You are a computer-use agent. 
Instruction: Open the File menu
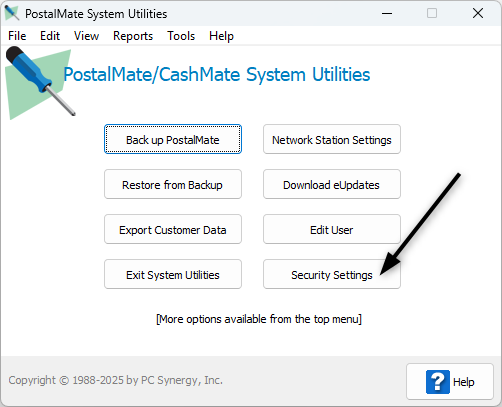click(17, 36)
